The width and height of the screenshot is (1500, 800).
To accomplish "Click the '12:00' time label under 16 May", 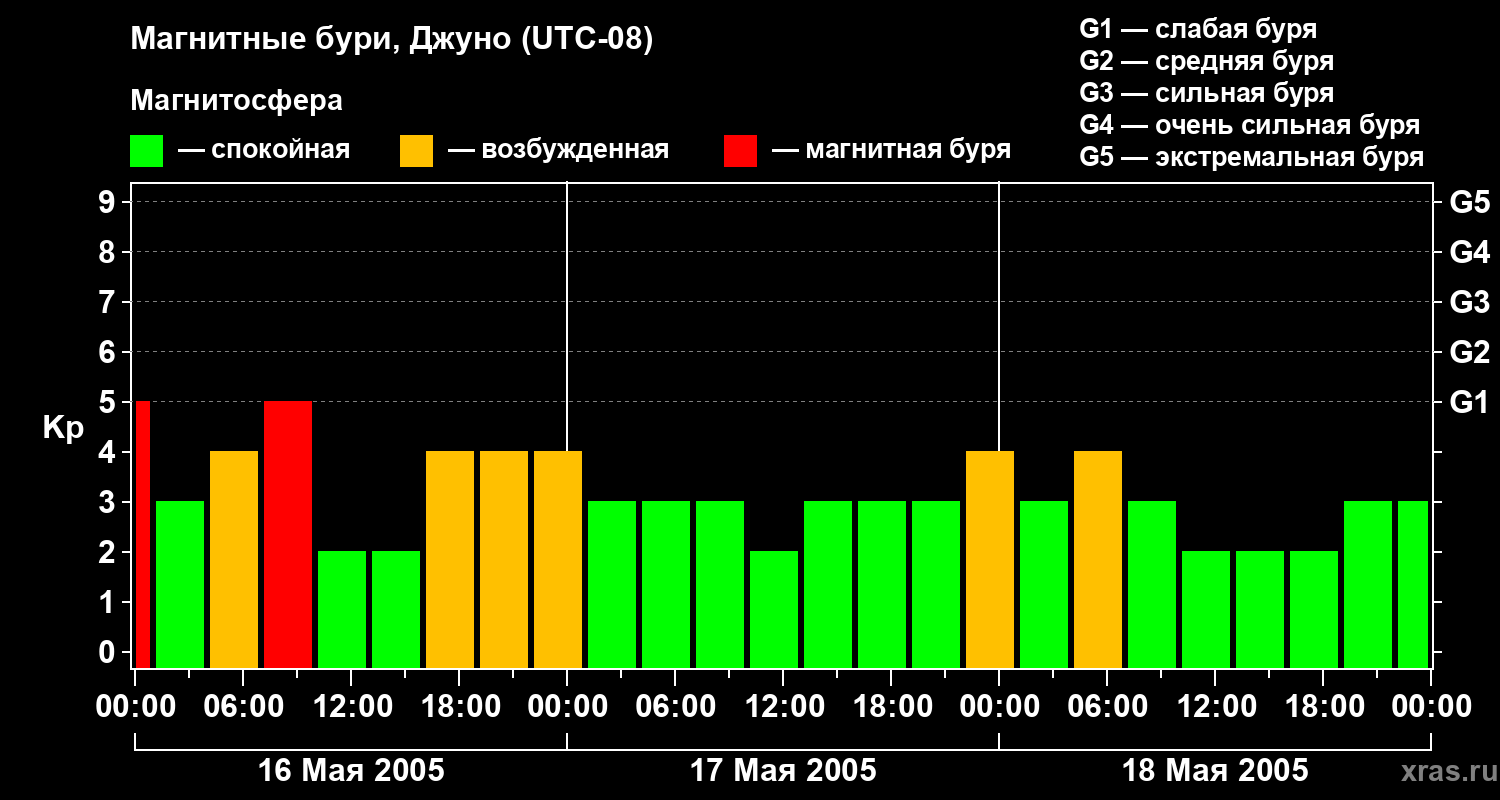I will coord(351,706).
